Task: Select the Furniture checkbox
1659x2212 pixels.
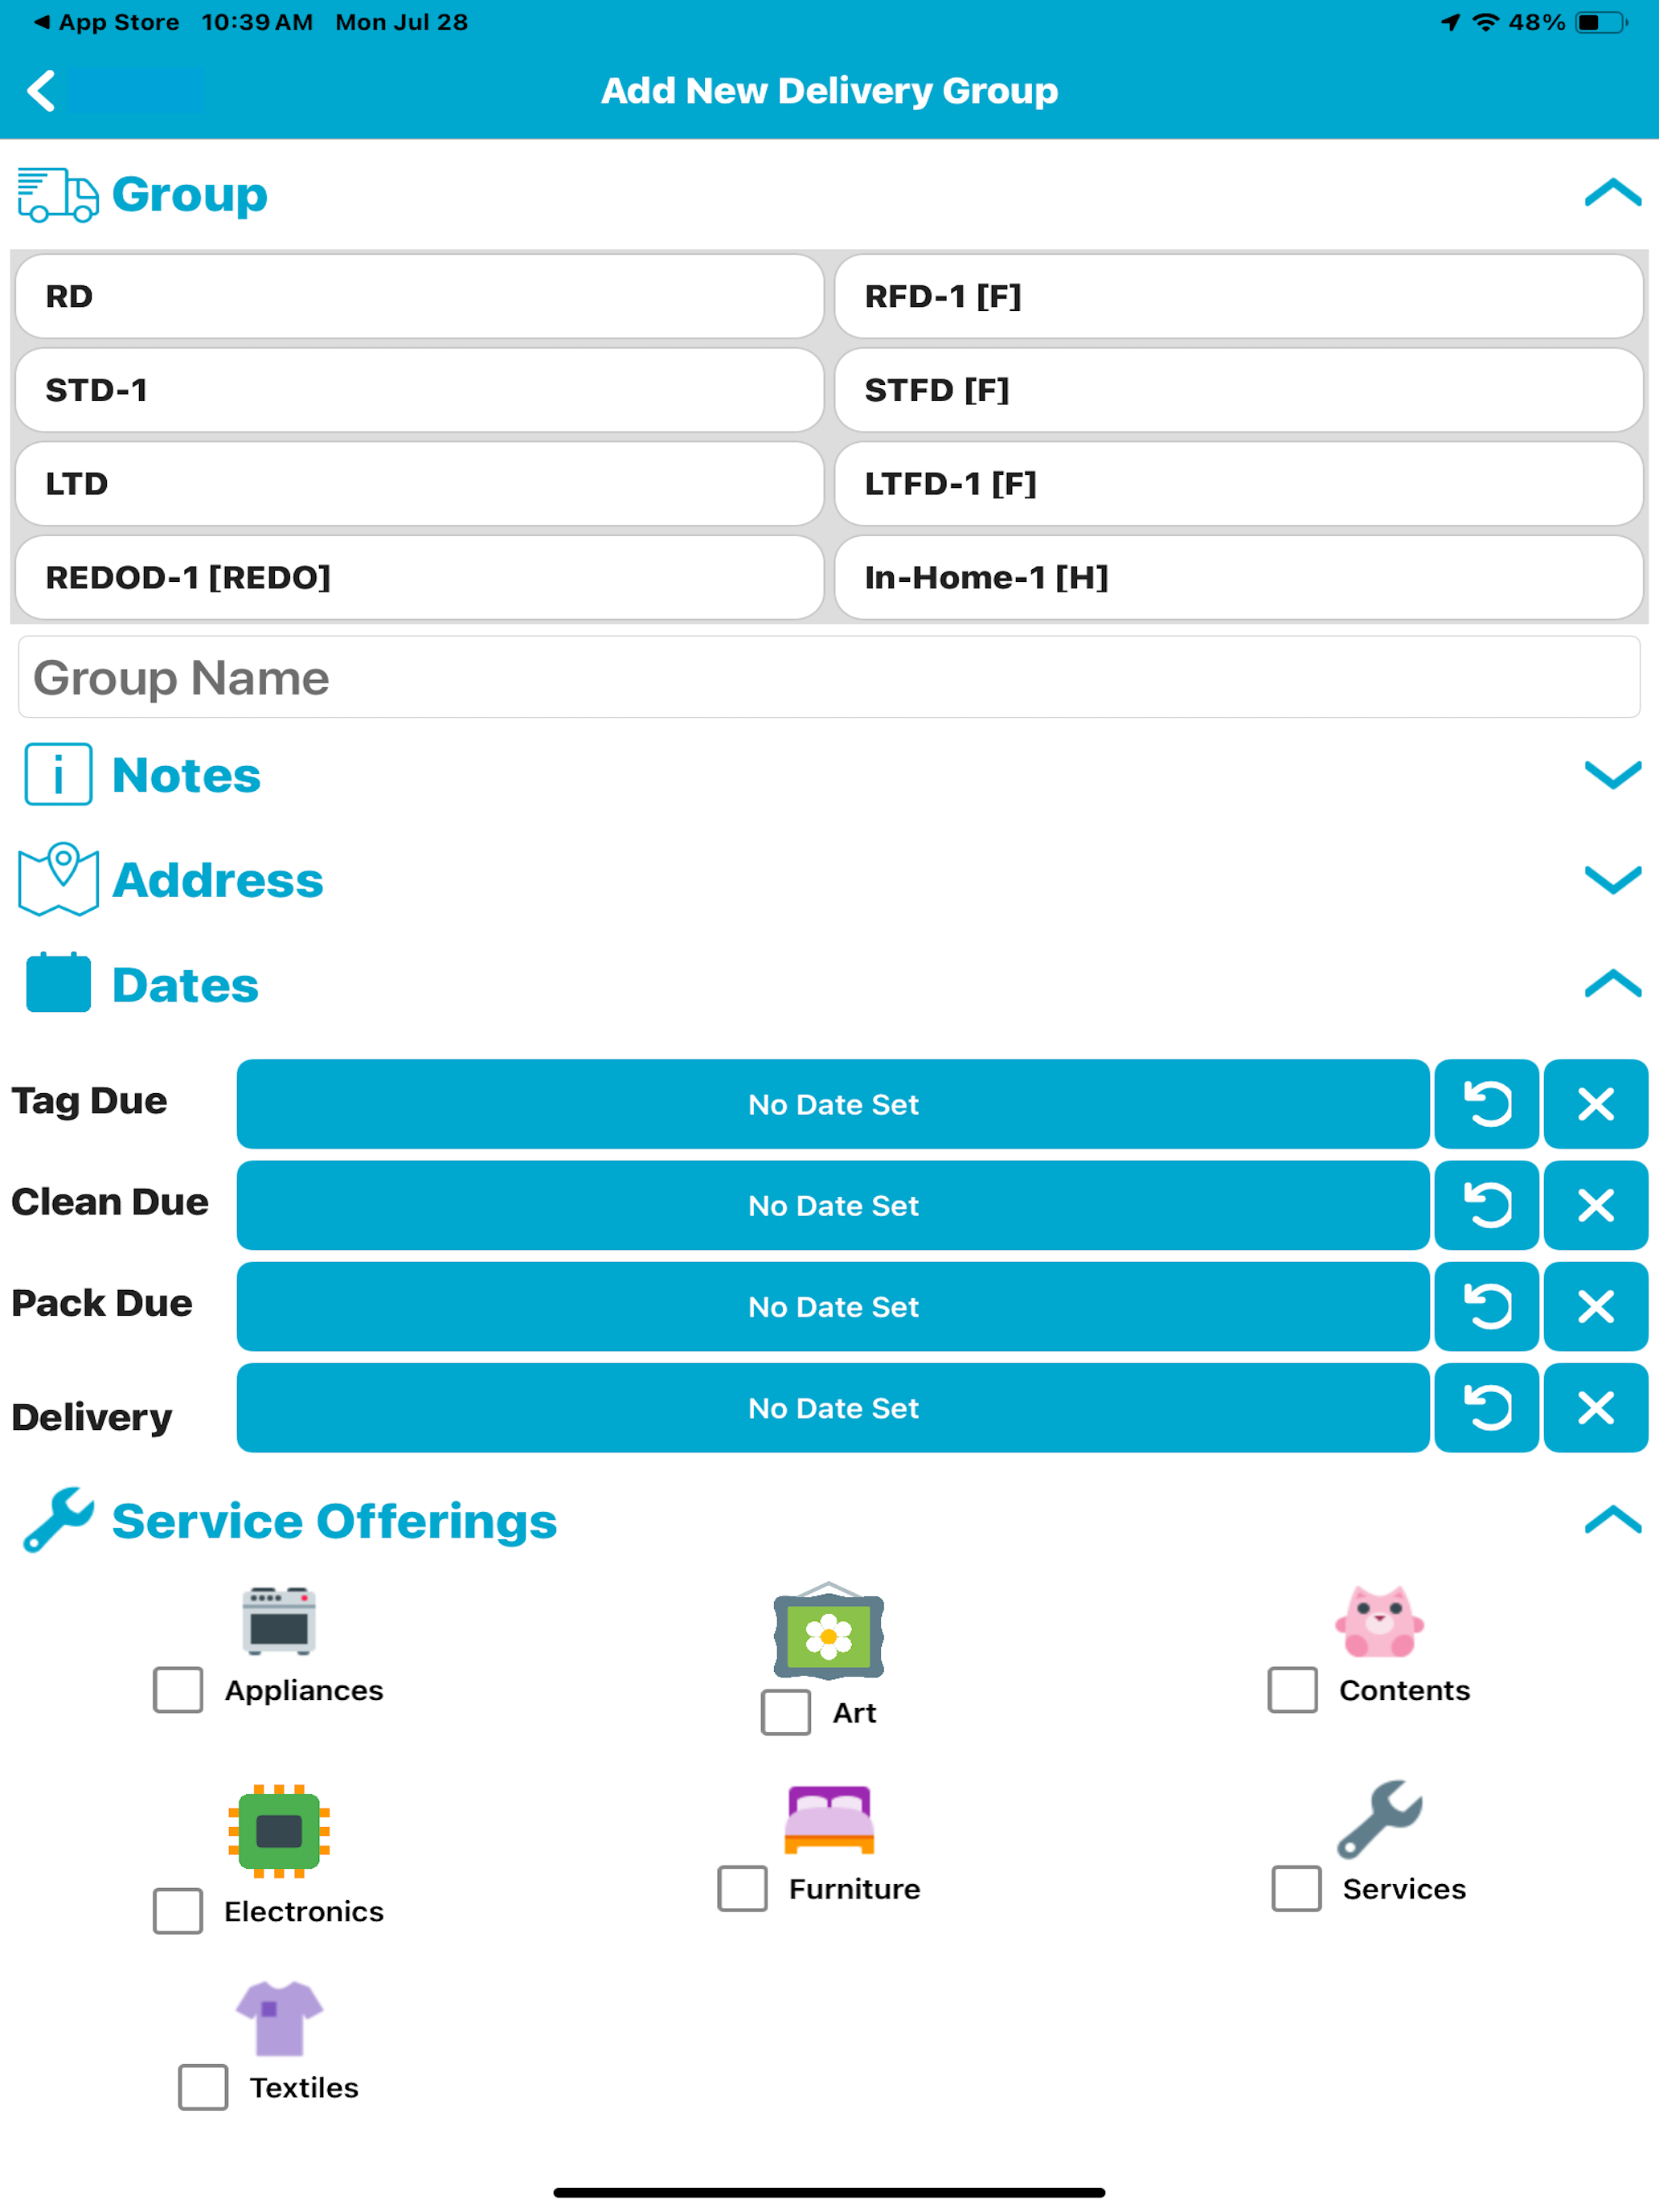Action: (743, 1888)
